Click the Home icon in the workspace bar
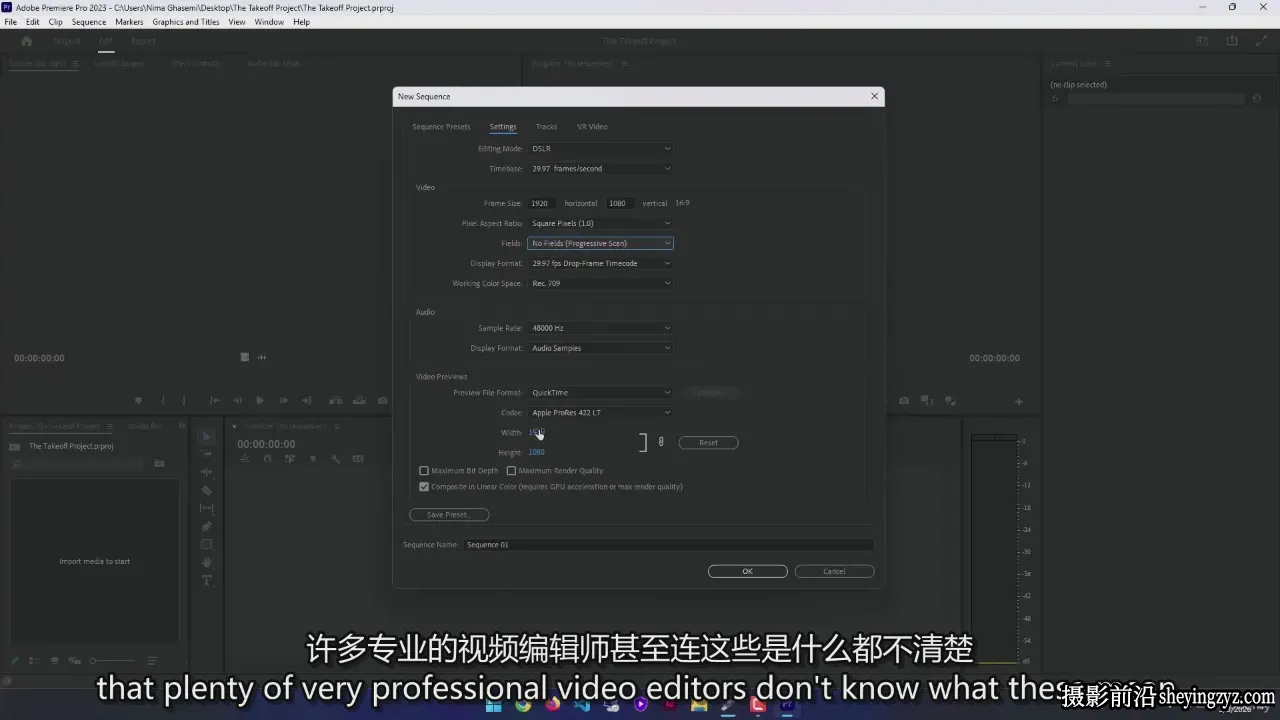The image size is (1280, 720). [27, 41]
